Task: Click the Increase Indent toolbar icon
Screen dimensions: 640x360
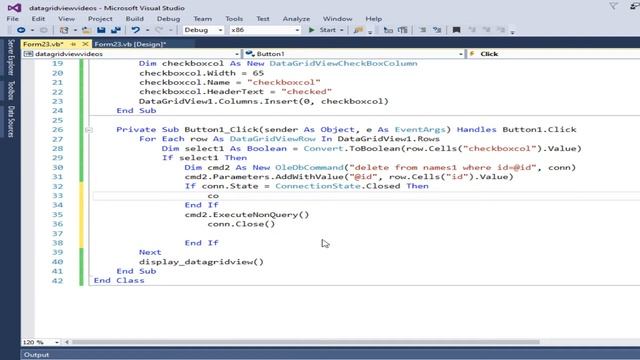Action: click(x=402, y=30)
